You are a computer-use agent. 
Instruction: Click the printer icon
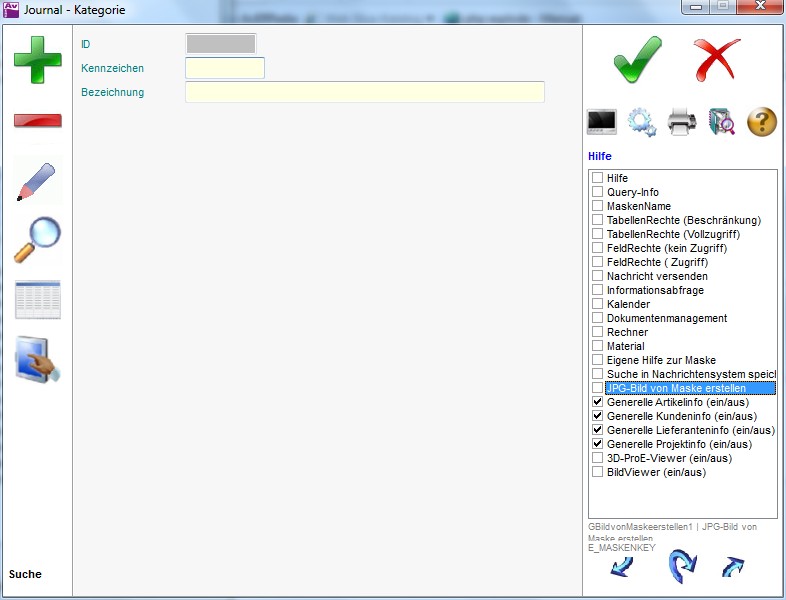[682, 123]
